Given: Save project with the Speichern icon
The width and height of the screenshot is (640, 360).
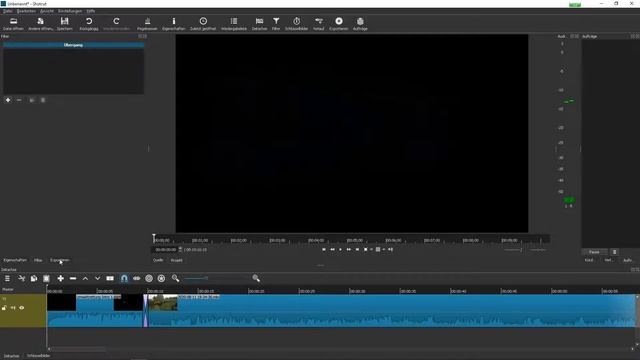Looking at the screenshot, I should tap(64, 24).
